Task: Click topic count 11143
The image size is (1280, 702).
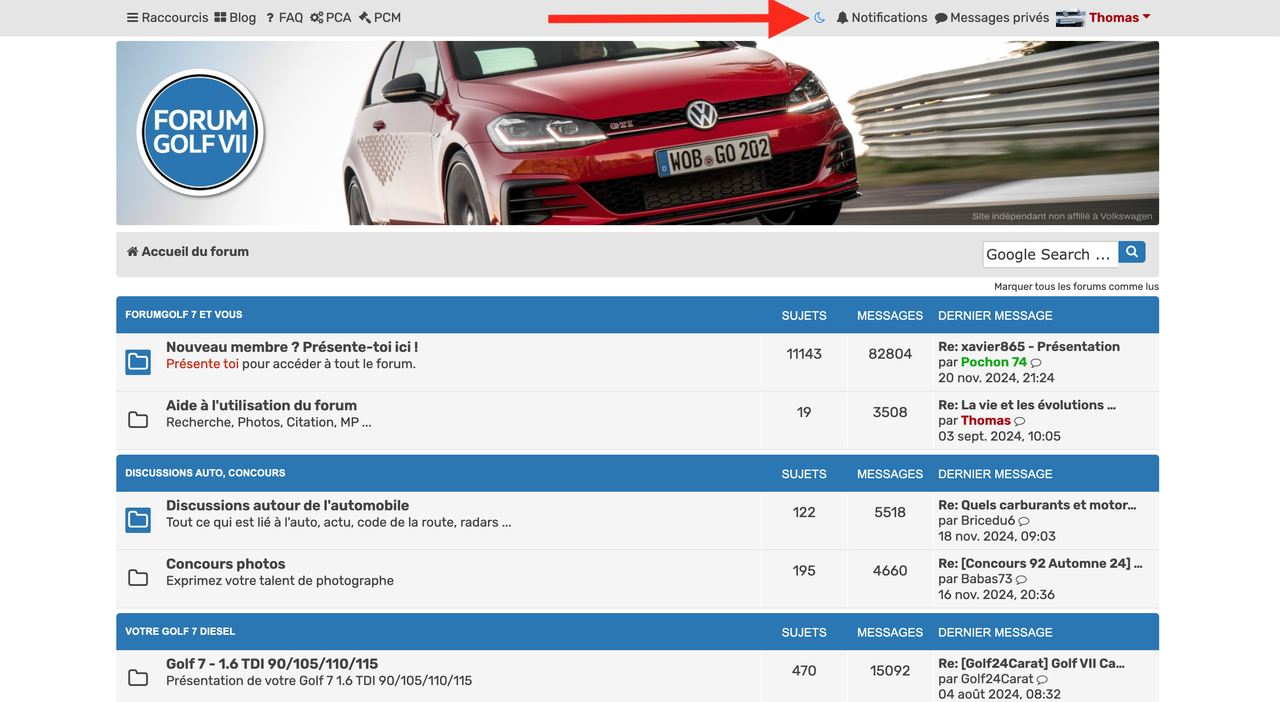Action: (x=804, y=353)
